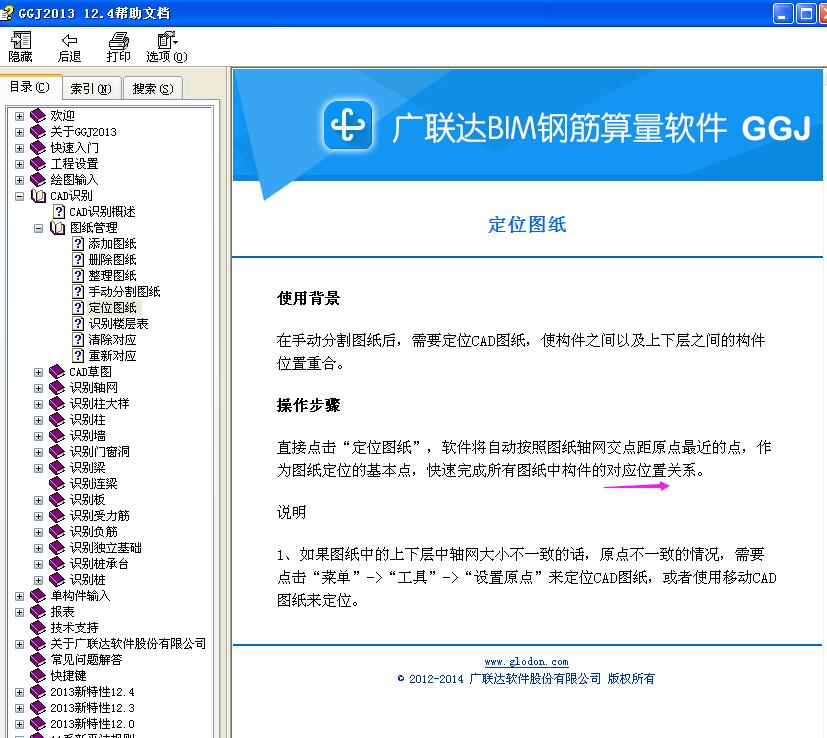
Task: Select the 识别桩承台 tree item
Action: click(x=100, y=563)
